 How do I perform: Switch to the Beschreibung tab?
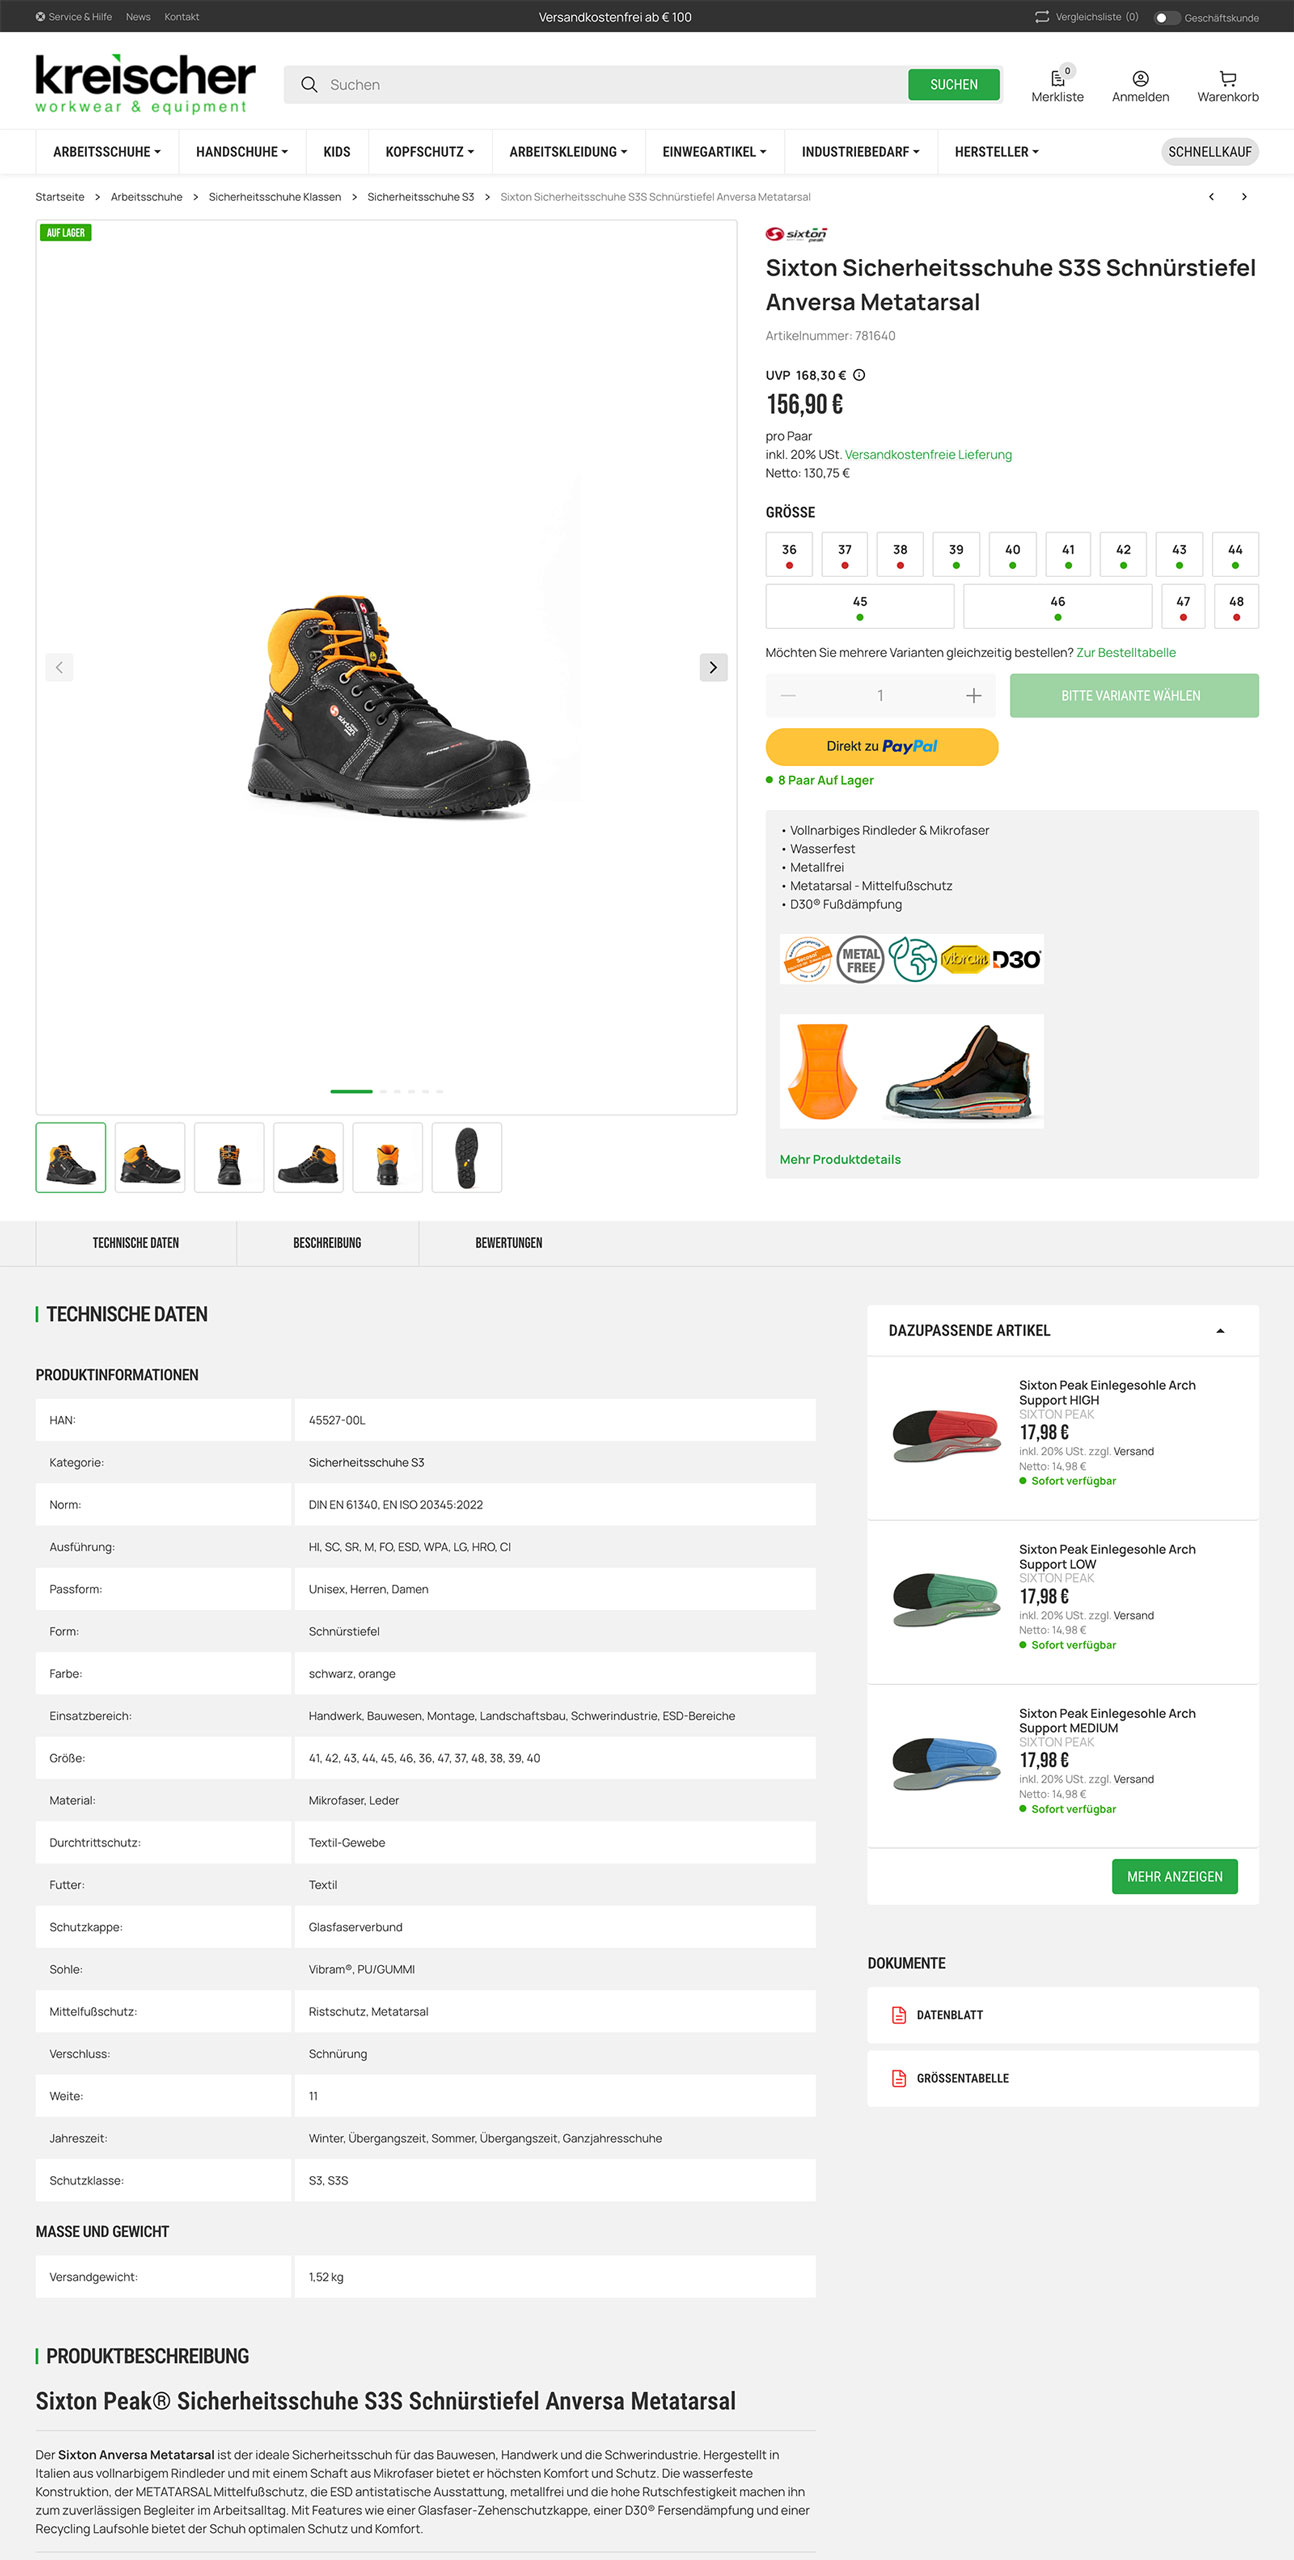click(327, 1243)
